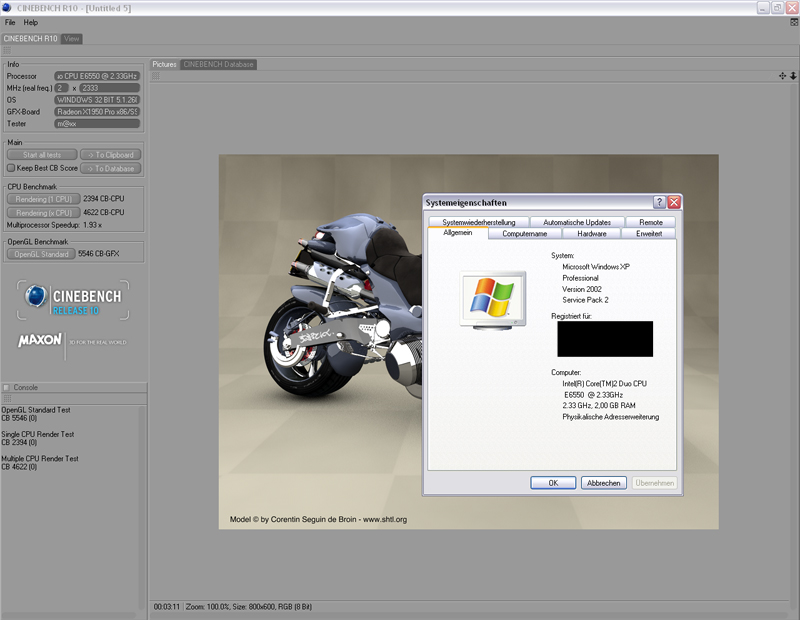Click the model credit caption text

(318, 519)
